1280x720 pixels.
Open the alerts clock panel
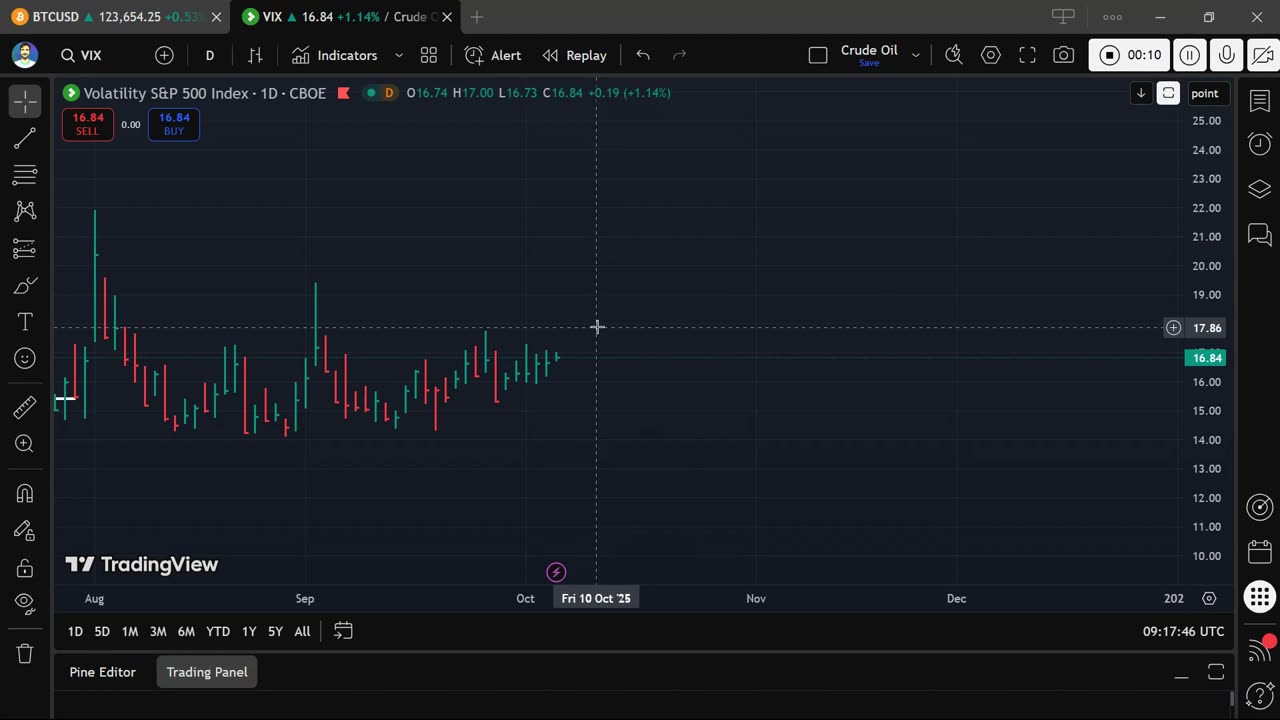pos(1260,144)
